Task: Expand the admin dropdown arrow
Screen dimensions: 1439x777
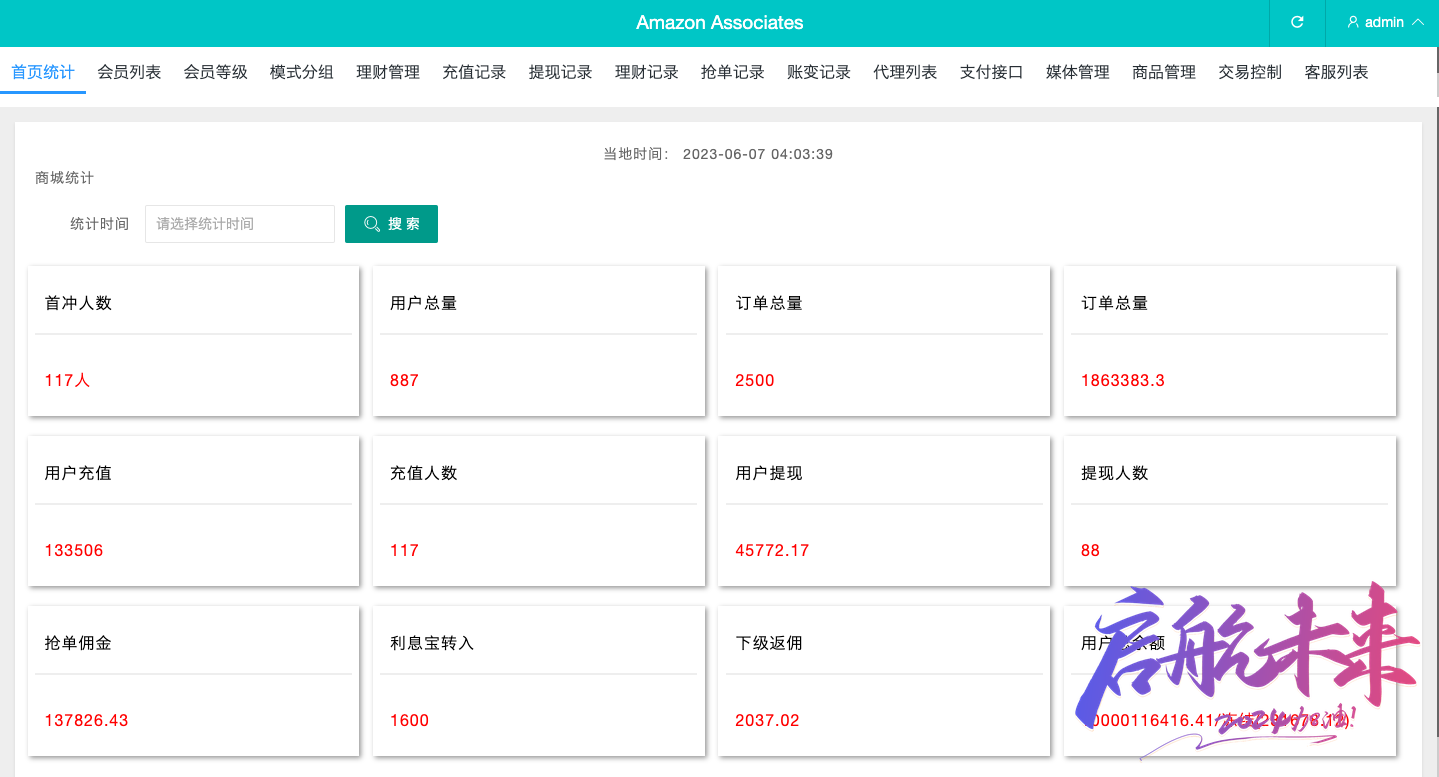Action: pyautogui.click(x=1417, y=22)
